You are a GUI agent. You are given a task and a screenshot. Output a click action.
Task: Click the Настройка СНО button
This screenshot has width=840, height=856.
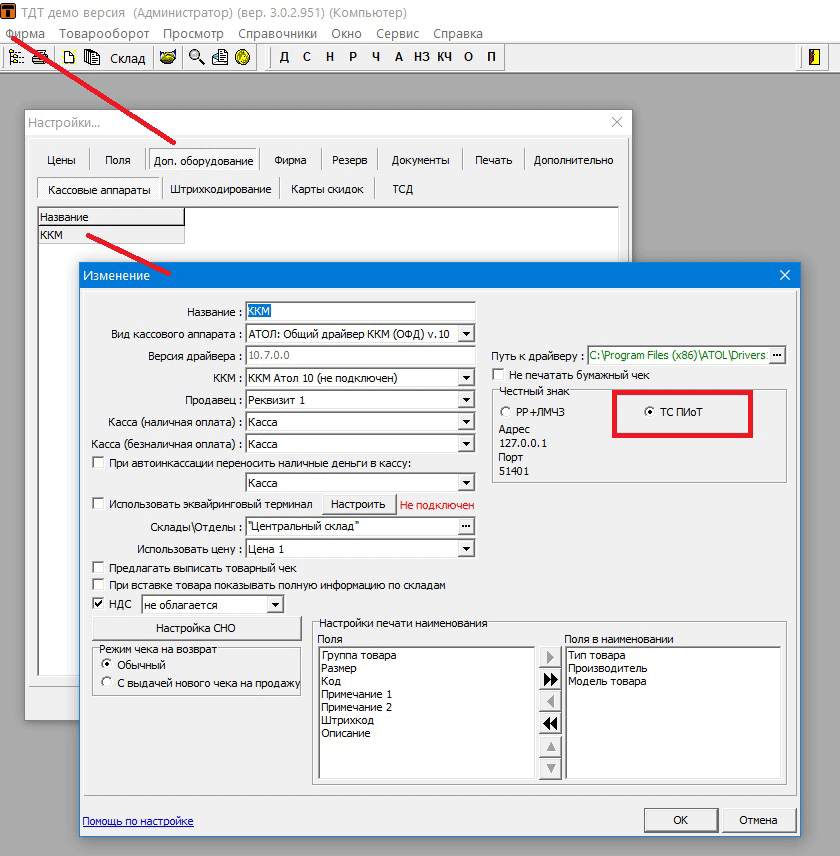(196, 628)
